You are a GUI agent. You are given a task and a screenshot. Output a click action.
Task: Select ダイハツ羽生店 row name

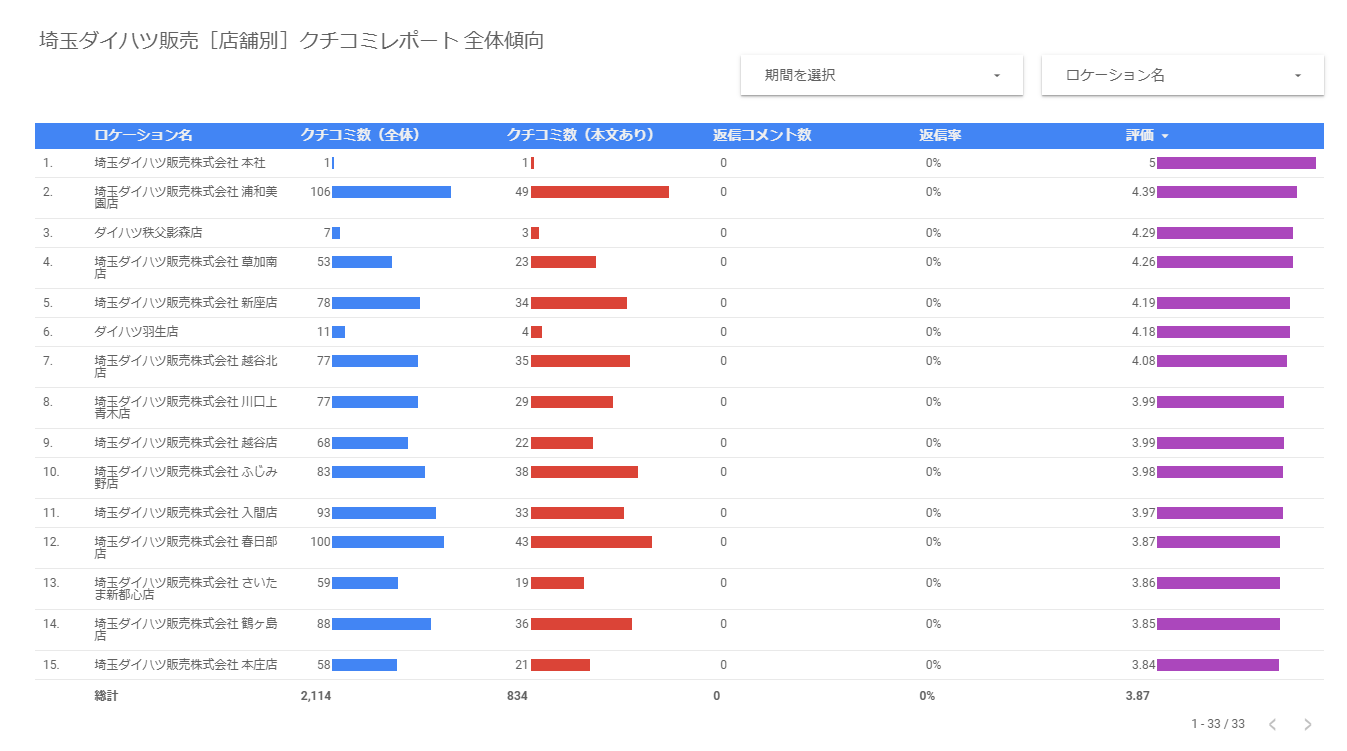click(136, 331)
